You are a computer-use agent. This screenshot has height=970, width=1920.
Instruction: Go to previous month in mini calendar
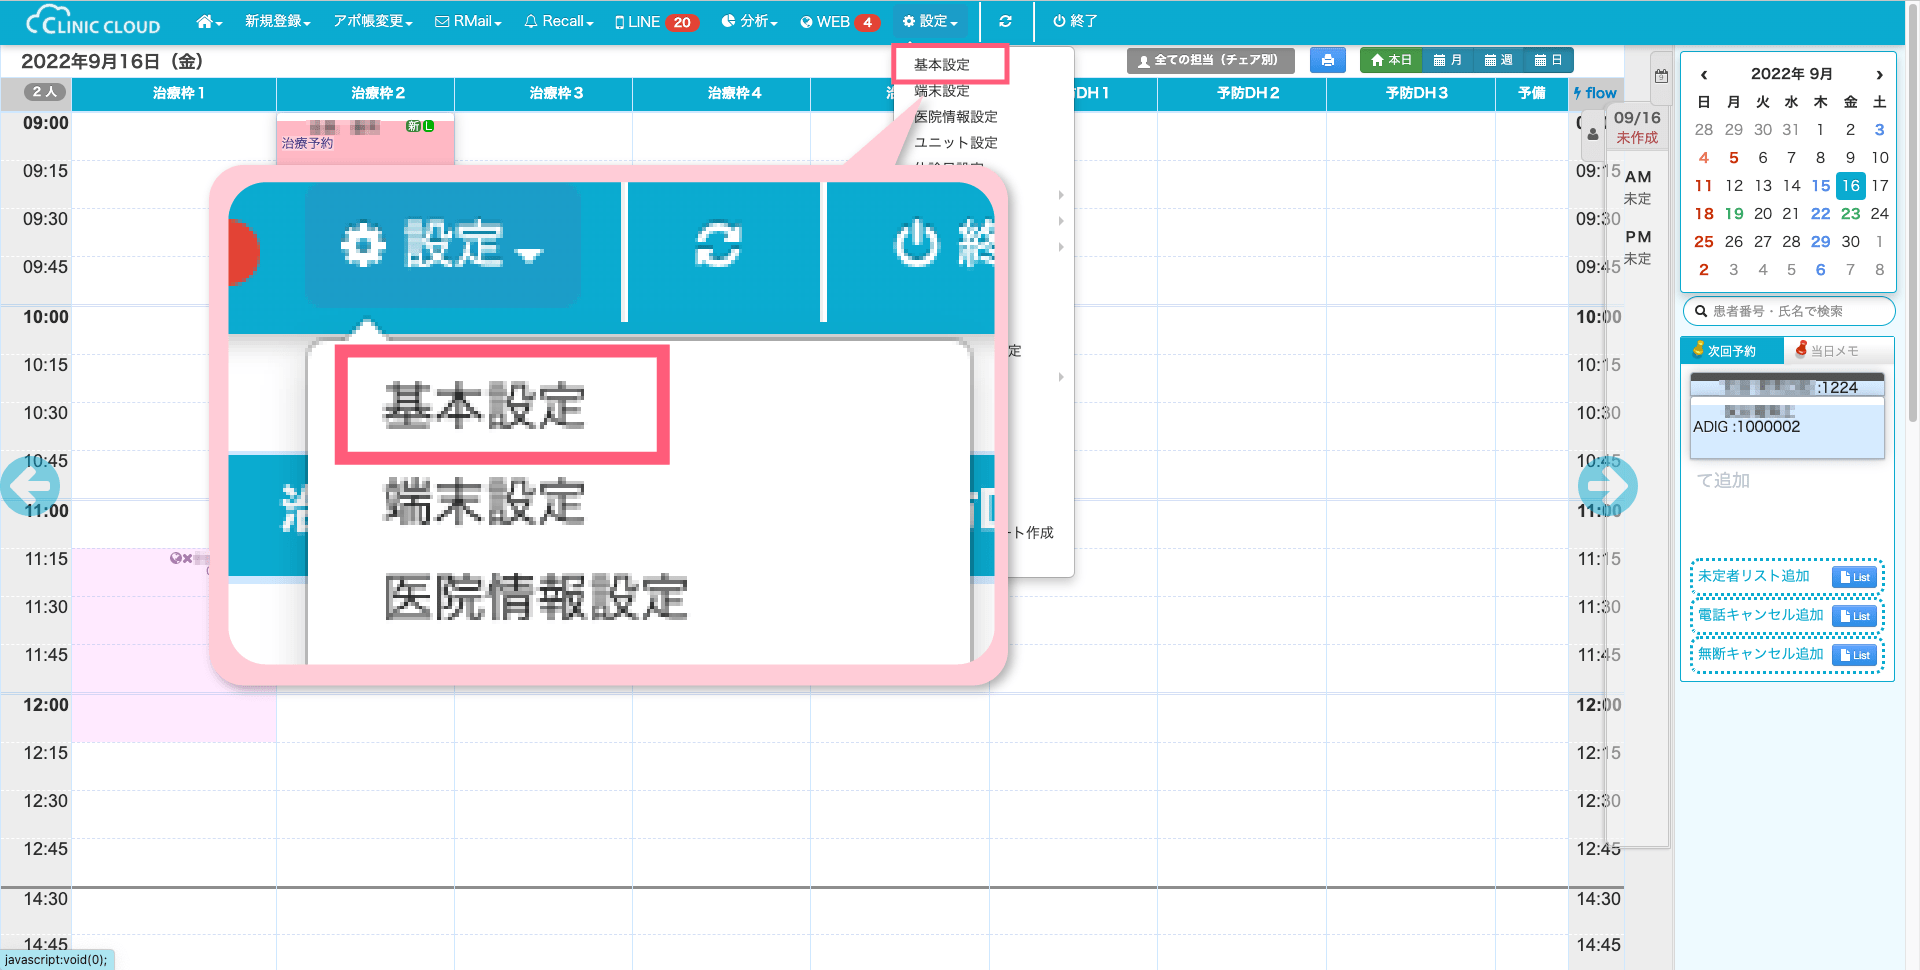(1704, 74)
